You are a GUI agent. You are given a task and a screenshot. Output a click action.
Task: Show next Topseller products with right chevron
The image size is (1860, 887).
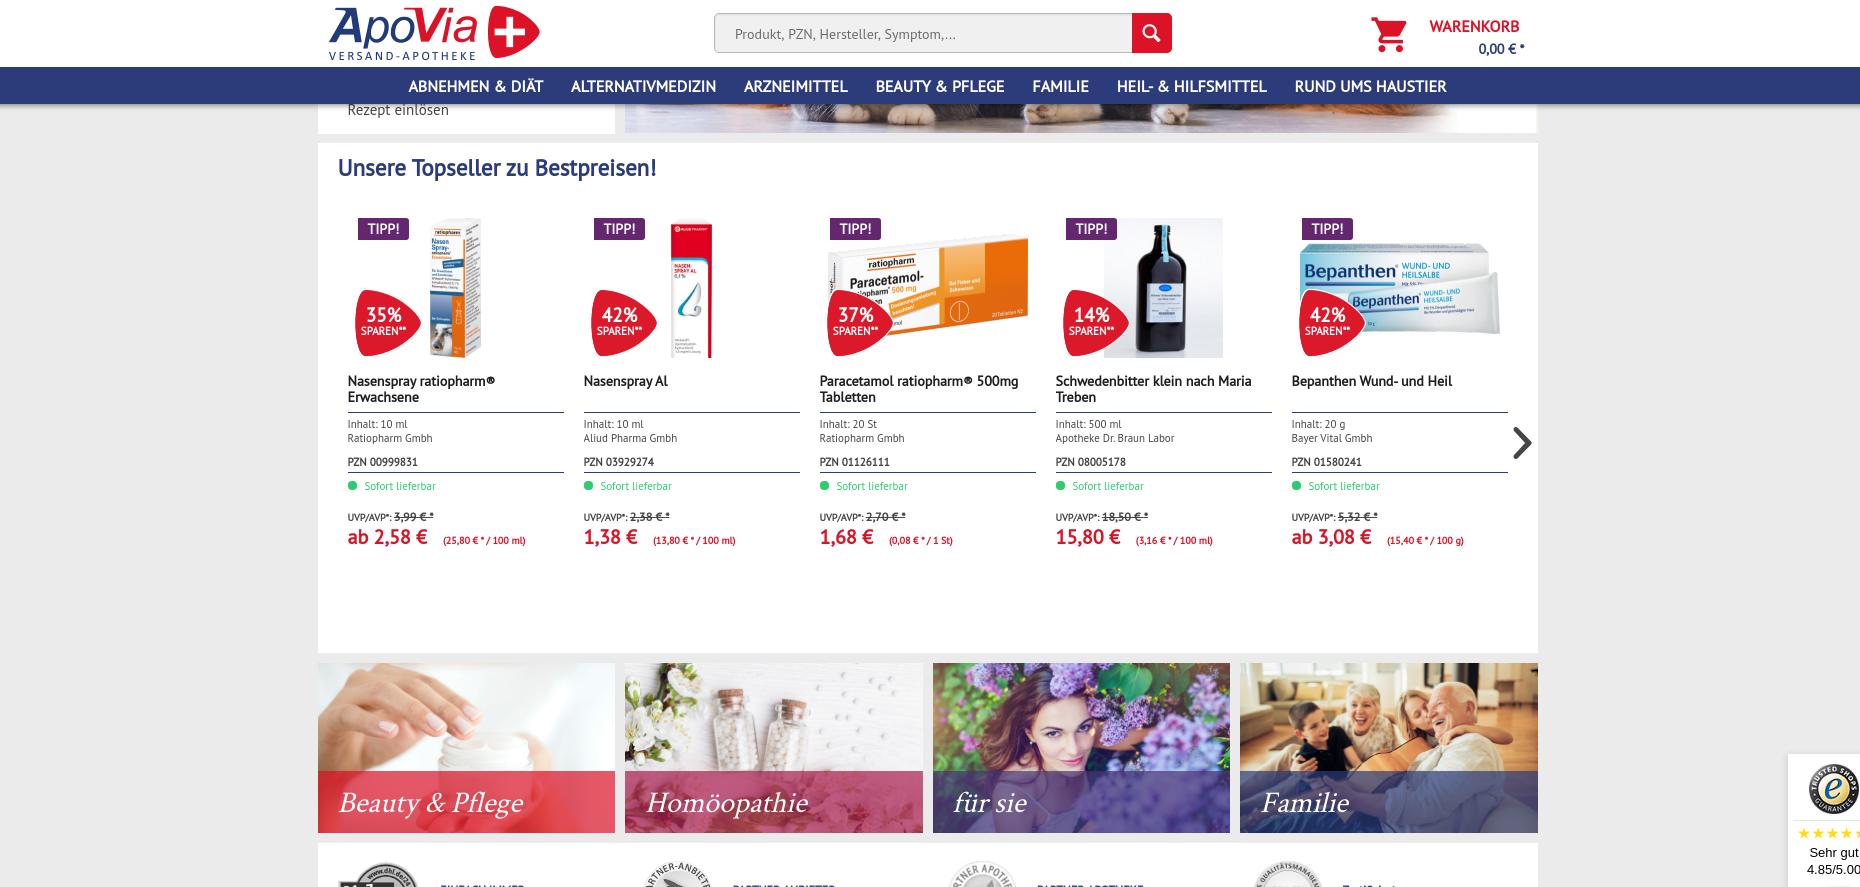(1521, 443)
